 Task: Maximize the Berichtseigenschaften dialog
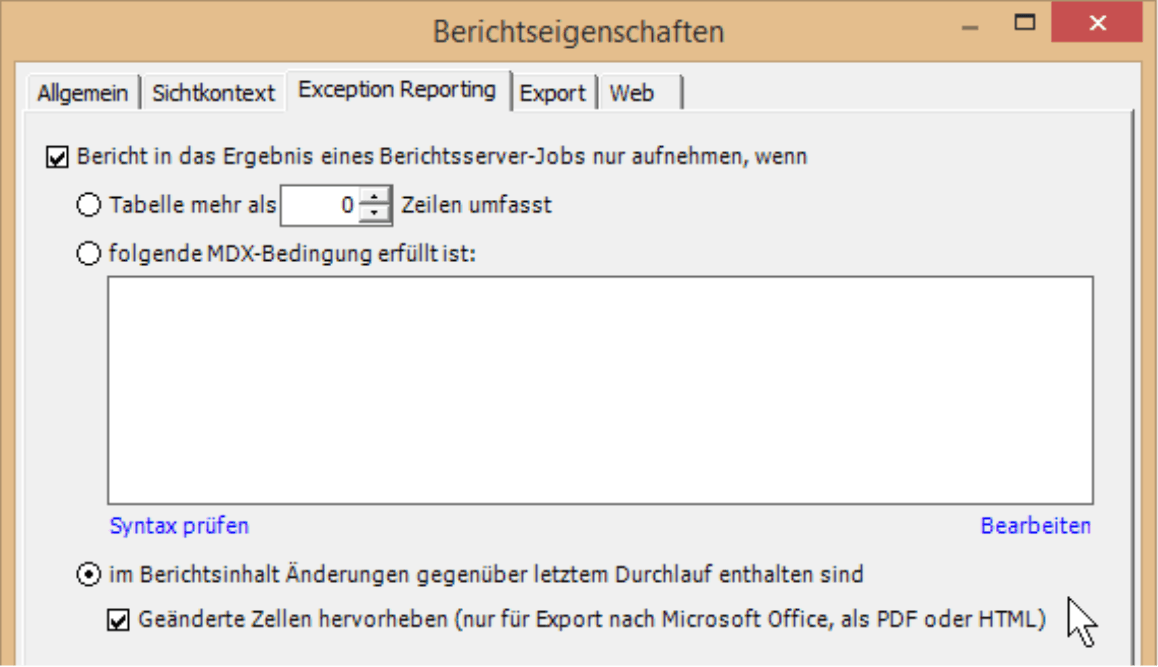[x=1024, y=23]
